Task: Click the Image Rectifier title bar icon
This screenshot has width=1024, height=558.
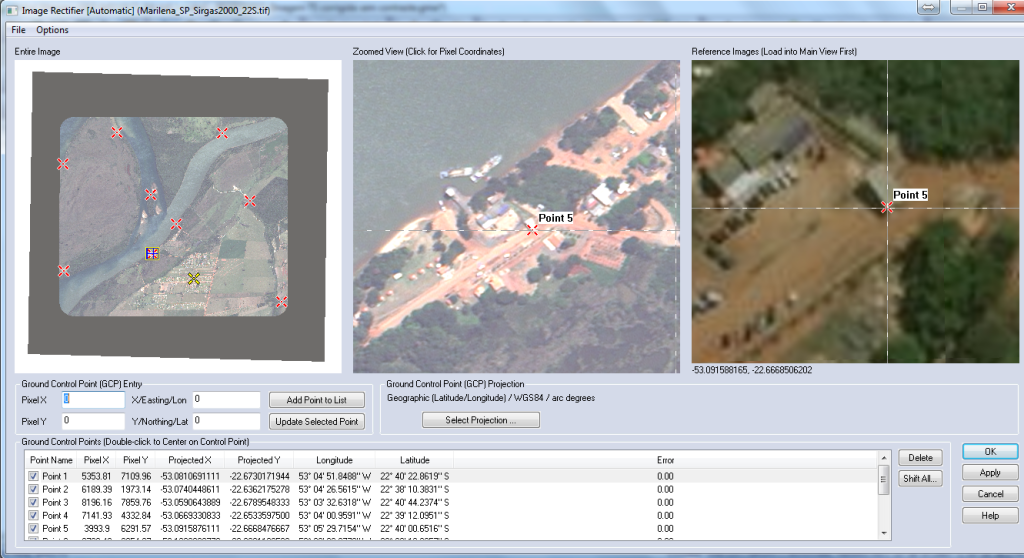Action: click(10, 9)
